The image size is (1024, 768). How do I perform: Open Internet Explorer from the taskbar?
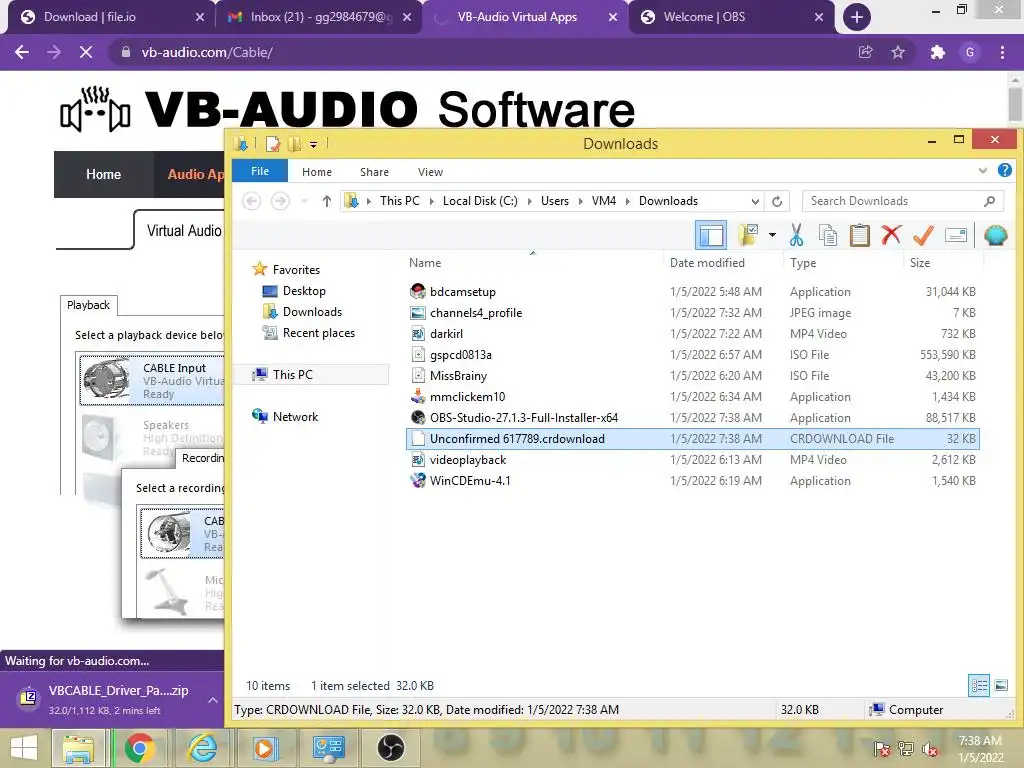(202, 748)
